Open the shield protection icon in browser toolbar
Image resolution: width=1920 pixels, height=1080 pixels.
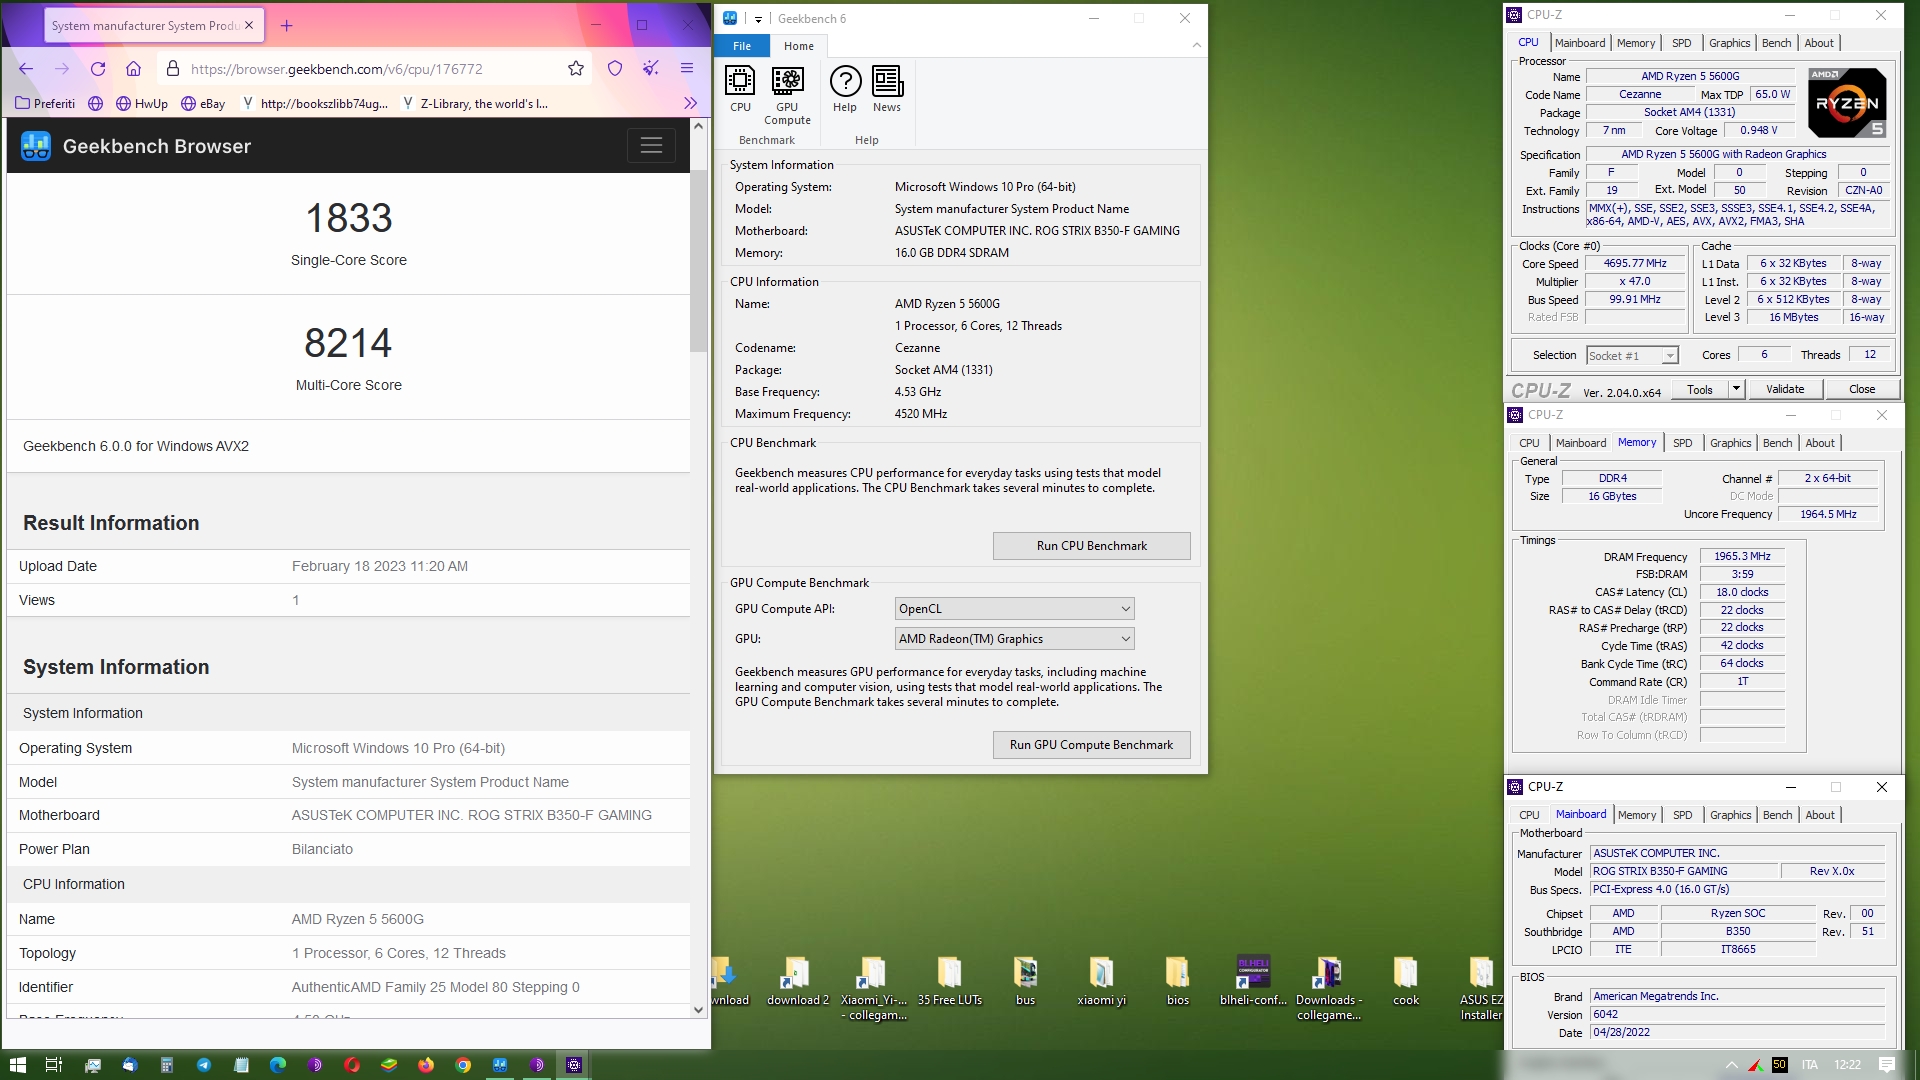click(615, 69)
